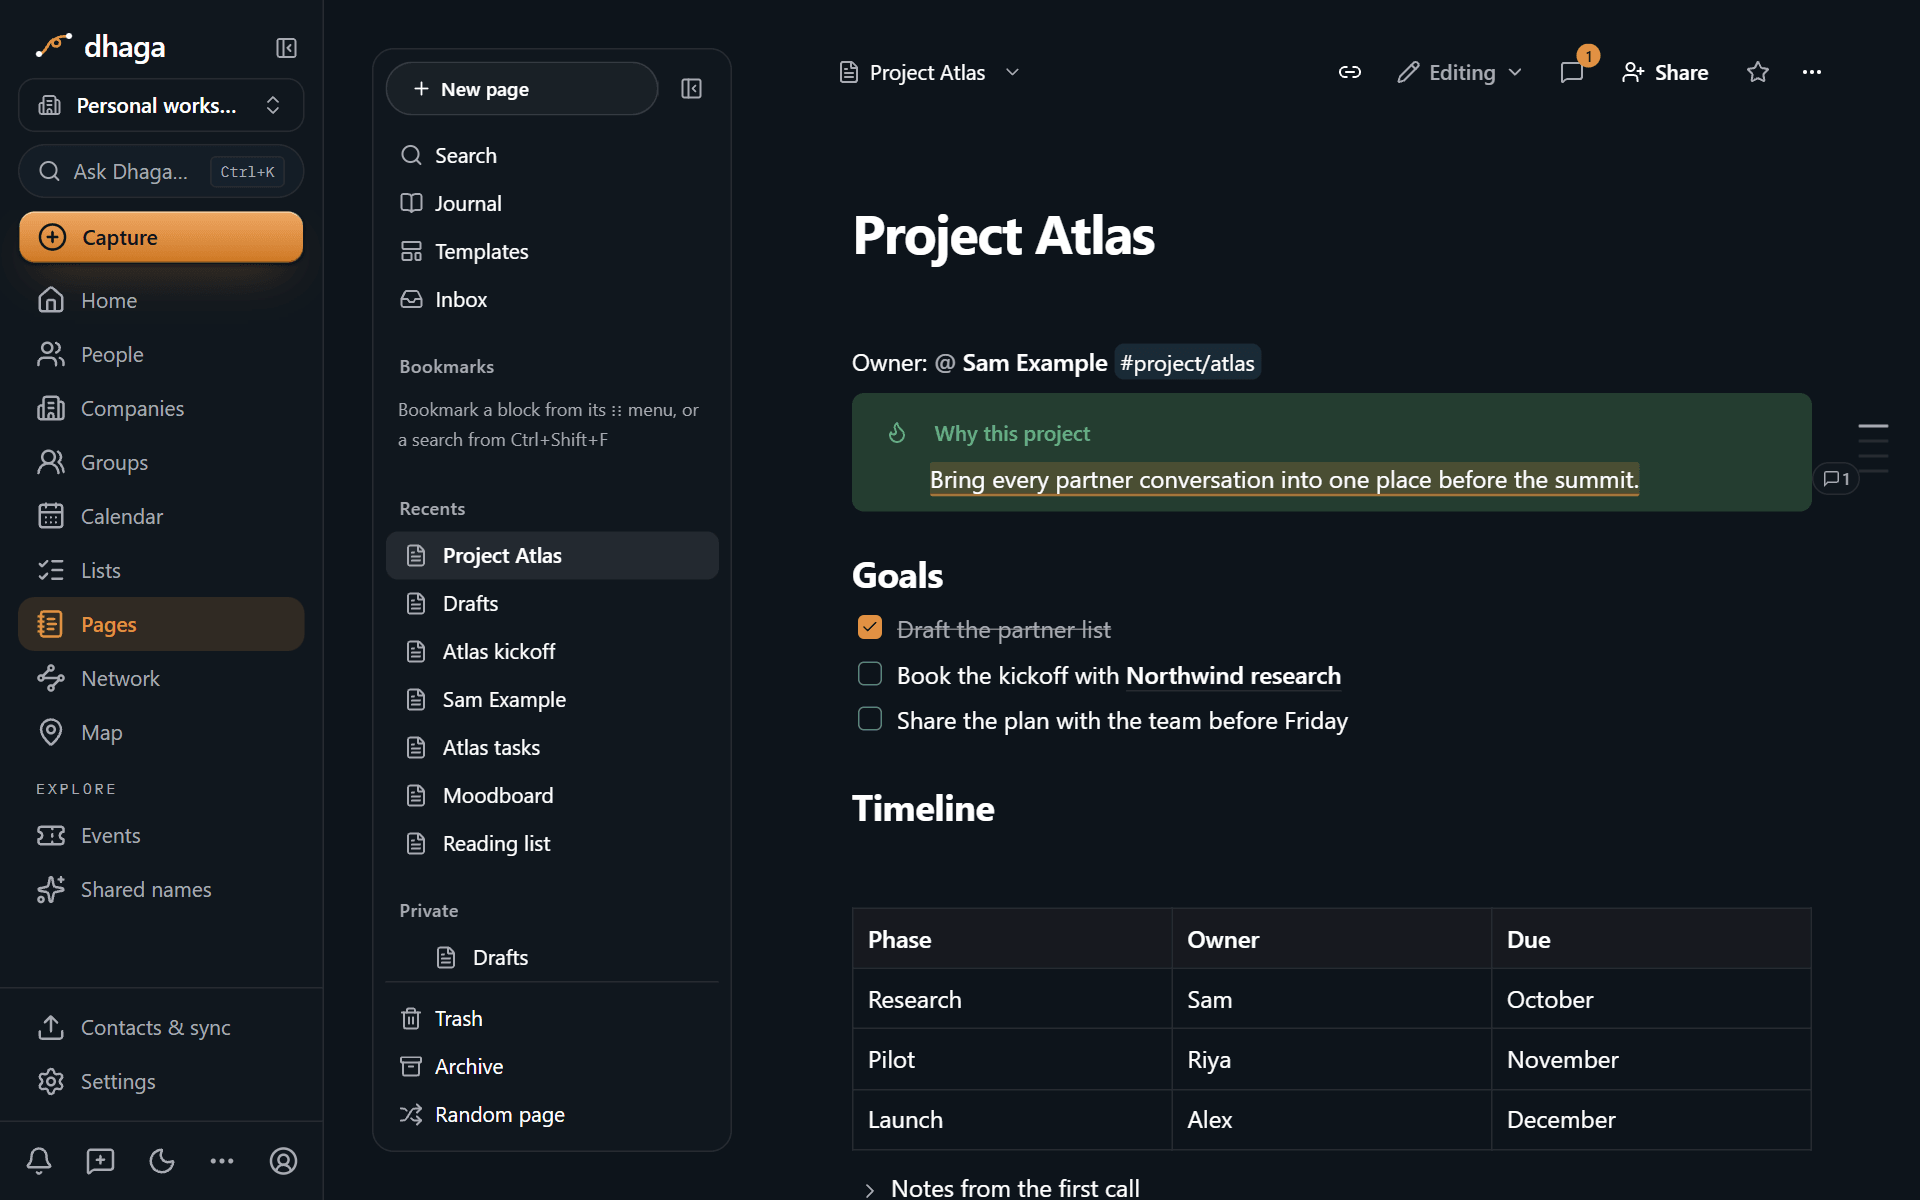Star the Project Atlas page
The width and height of the screenshot is (1920, 1200).
tap(1758, 72)
